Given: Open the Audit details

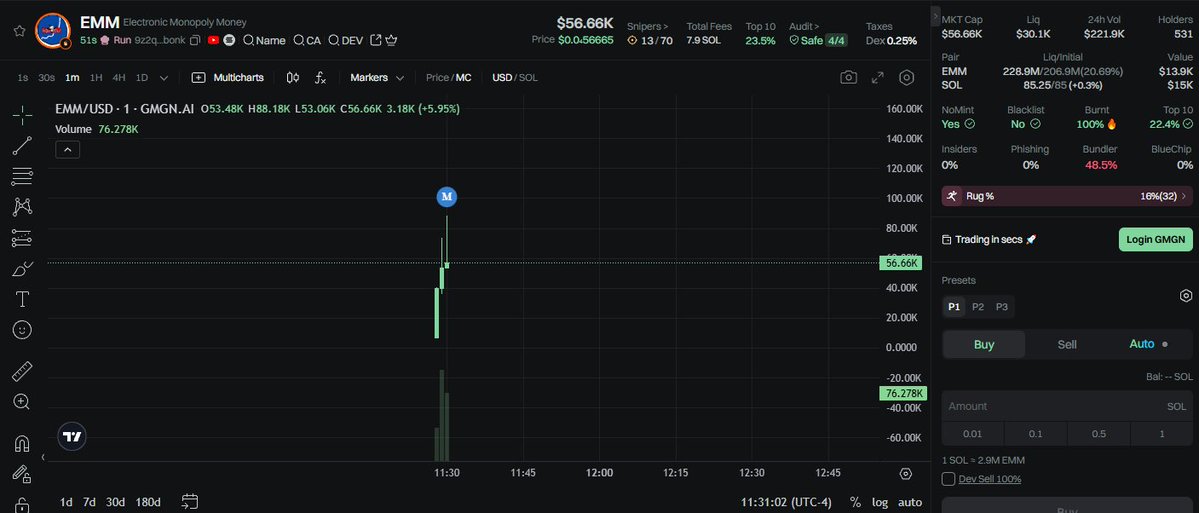Looking at the screenshot, I should pyautogui.click(x=804, y=26).
